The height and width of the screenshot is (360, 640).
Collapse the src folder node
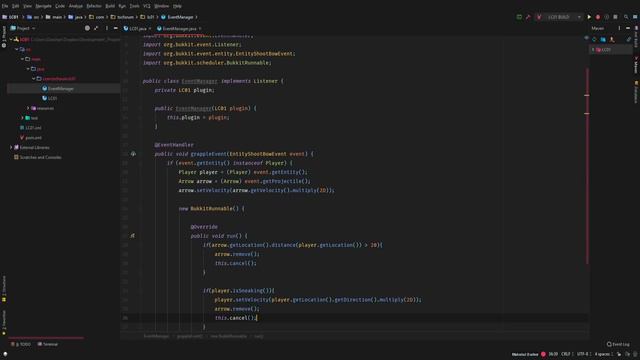click(17, 49)
